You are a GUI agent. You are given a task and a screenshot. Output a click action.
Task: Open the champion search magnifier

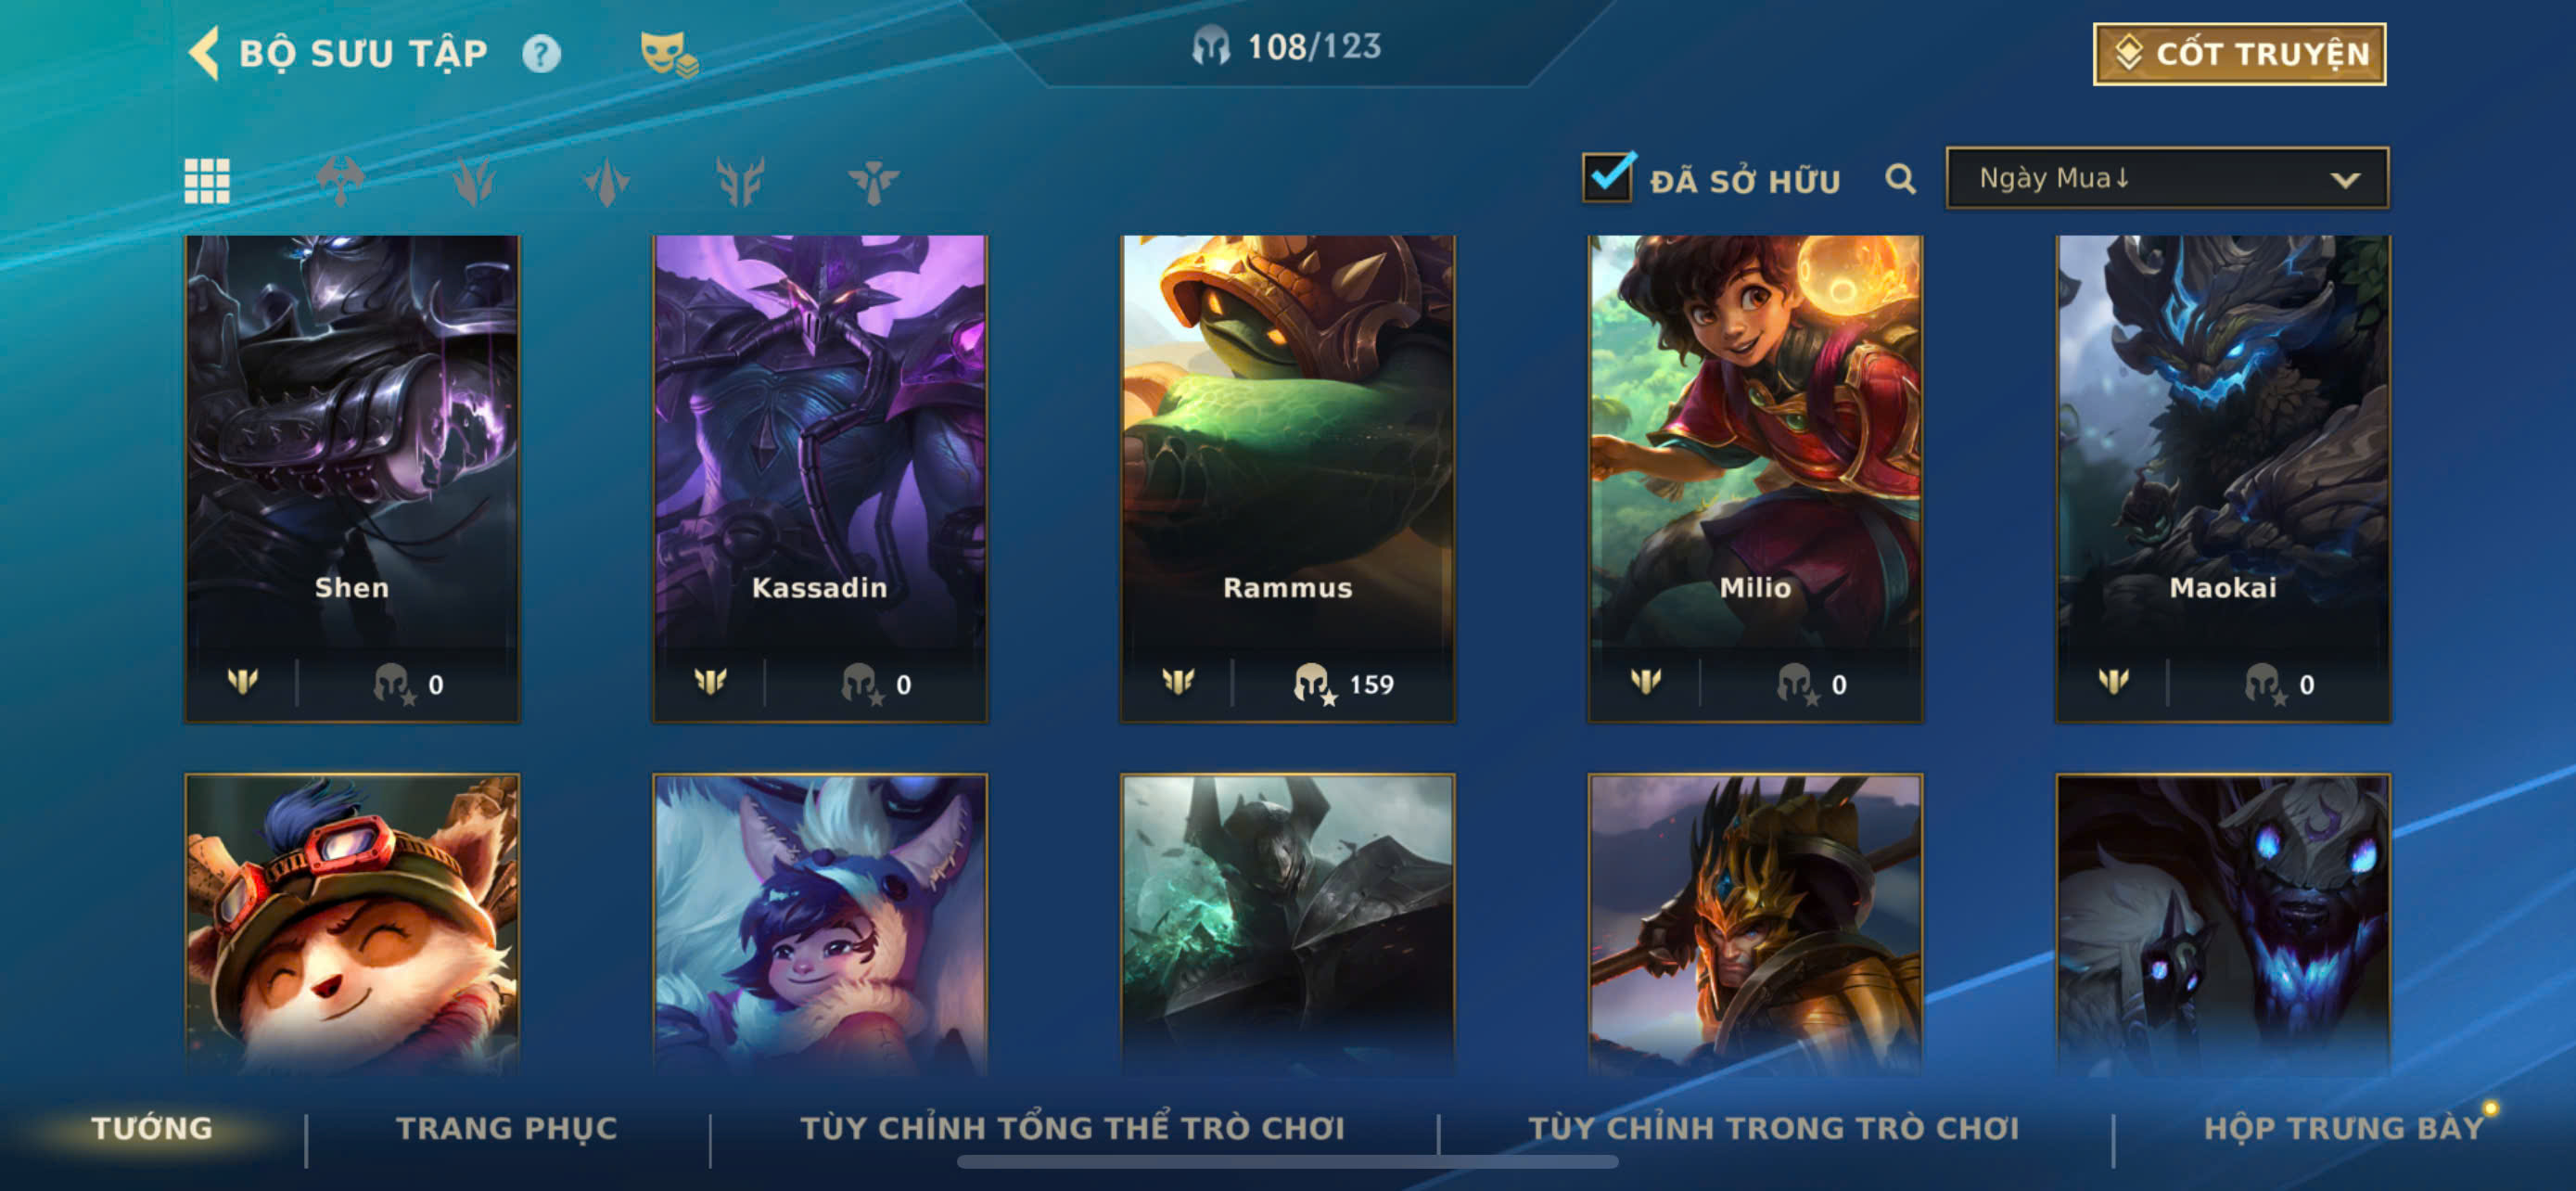click(1900, 179)
